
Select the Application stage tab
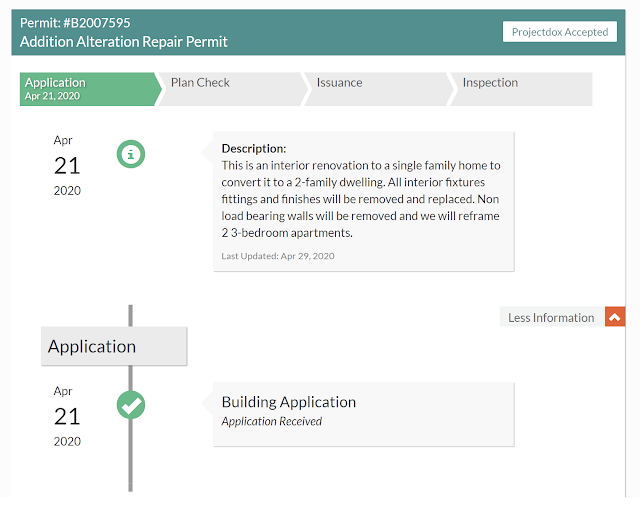tap(91, 89)
